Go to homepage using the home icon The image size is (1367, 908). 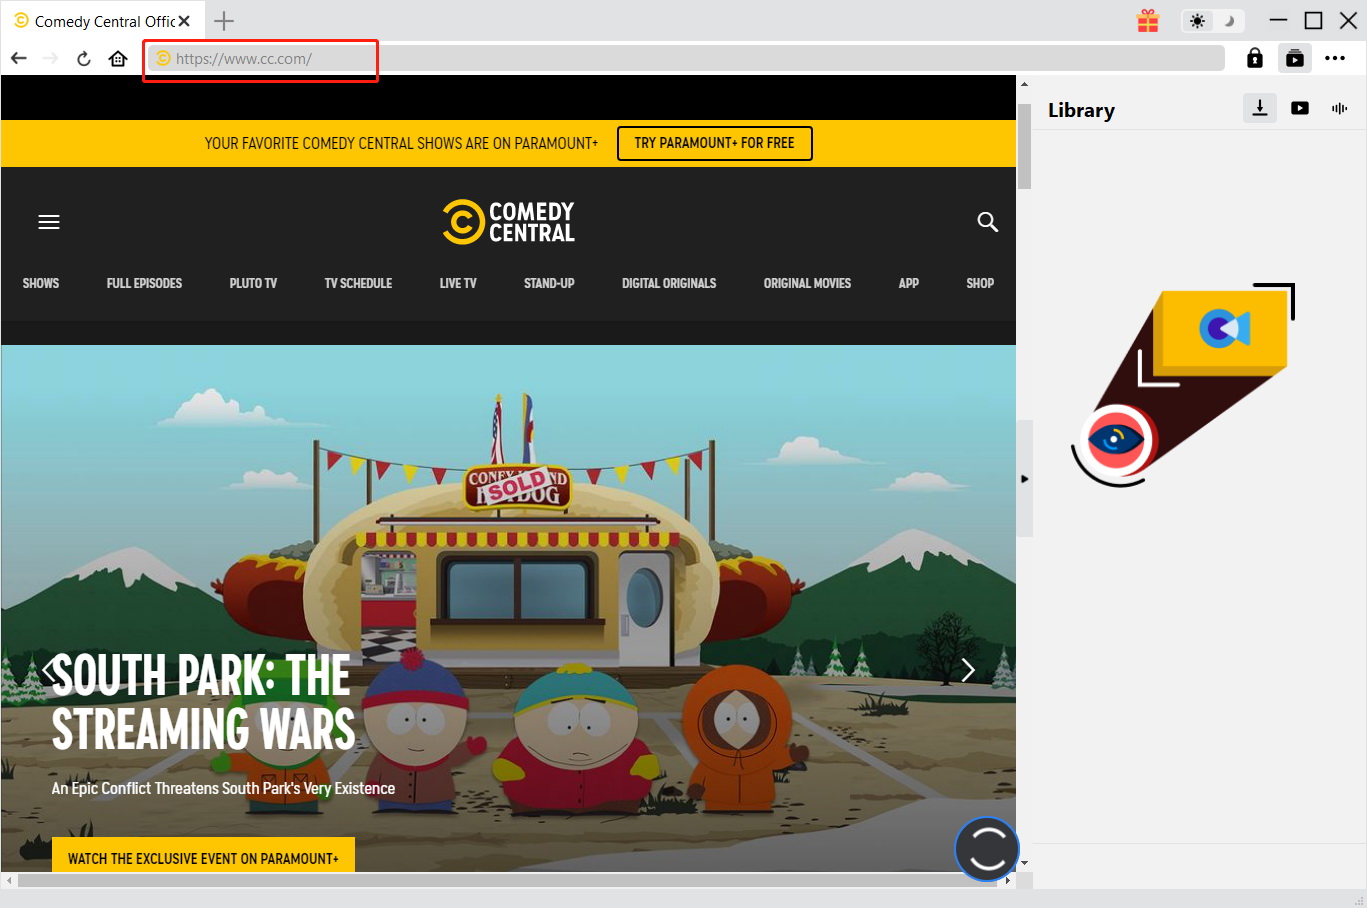coord(117,58)
